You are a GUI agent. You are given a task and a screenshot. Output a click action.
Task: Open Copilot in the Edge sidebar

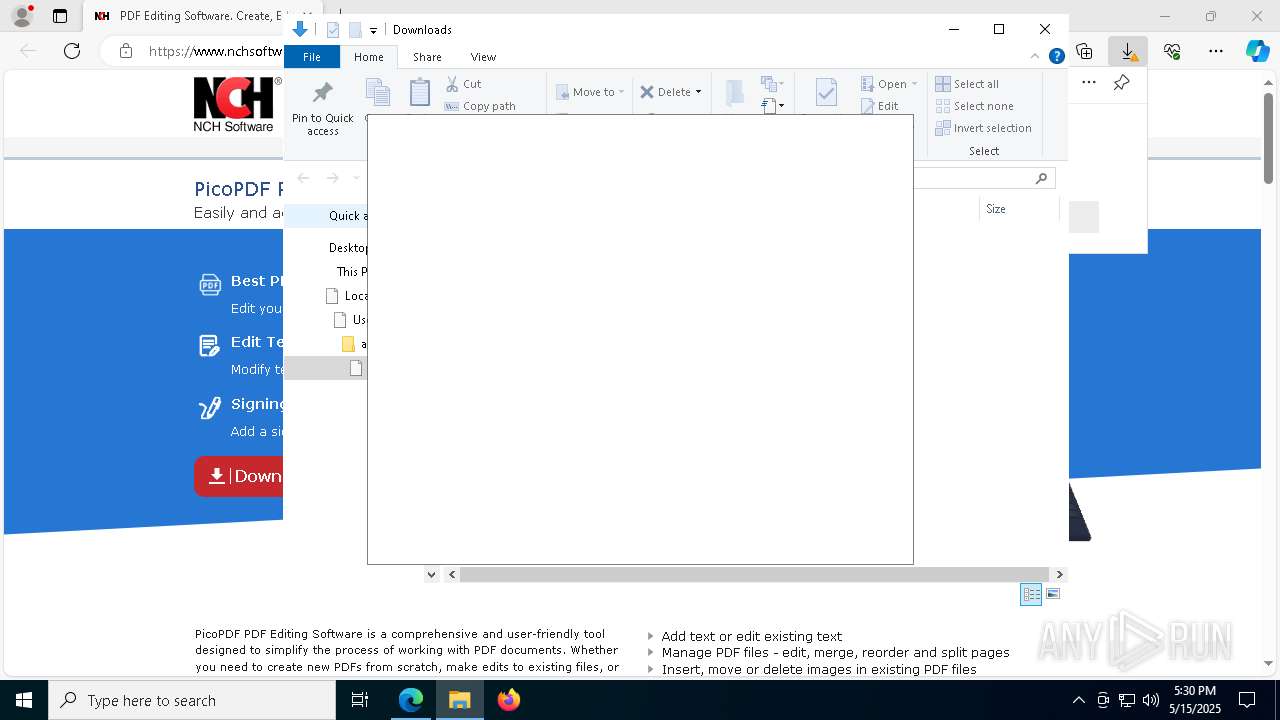1257,51
